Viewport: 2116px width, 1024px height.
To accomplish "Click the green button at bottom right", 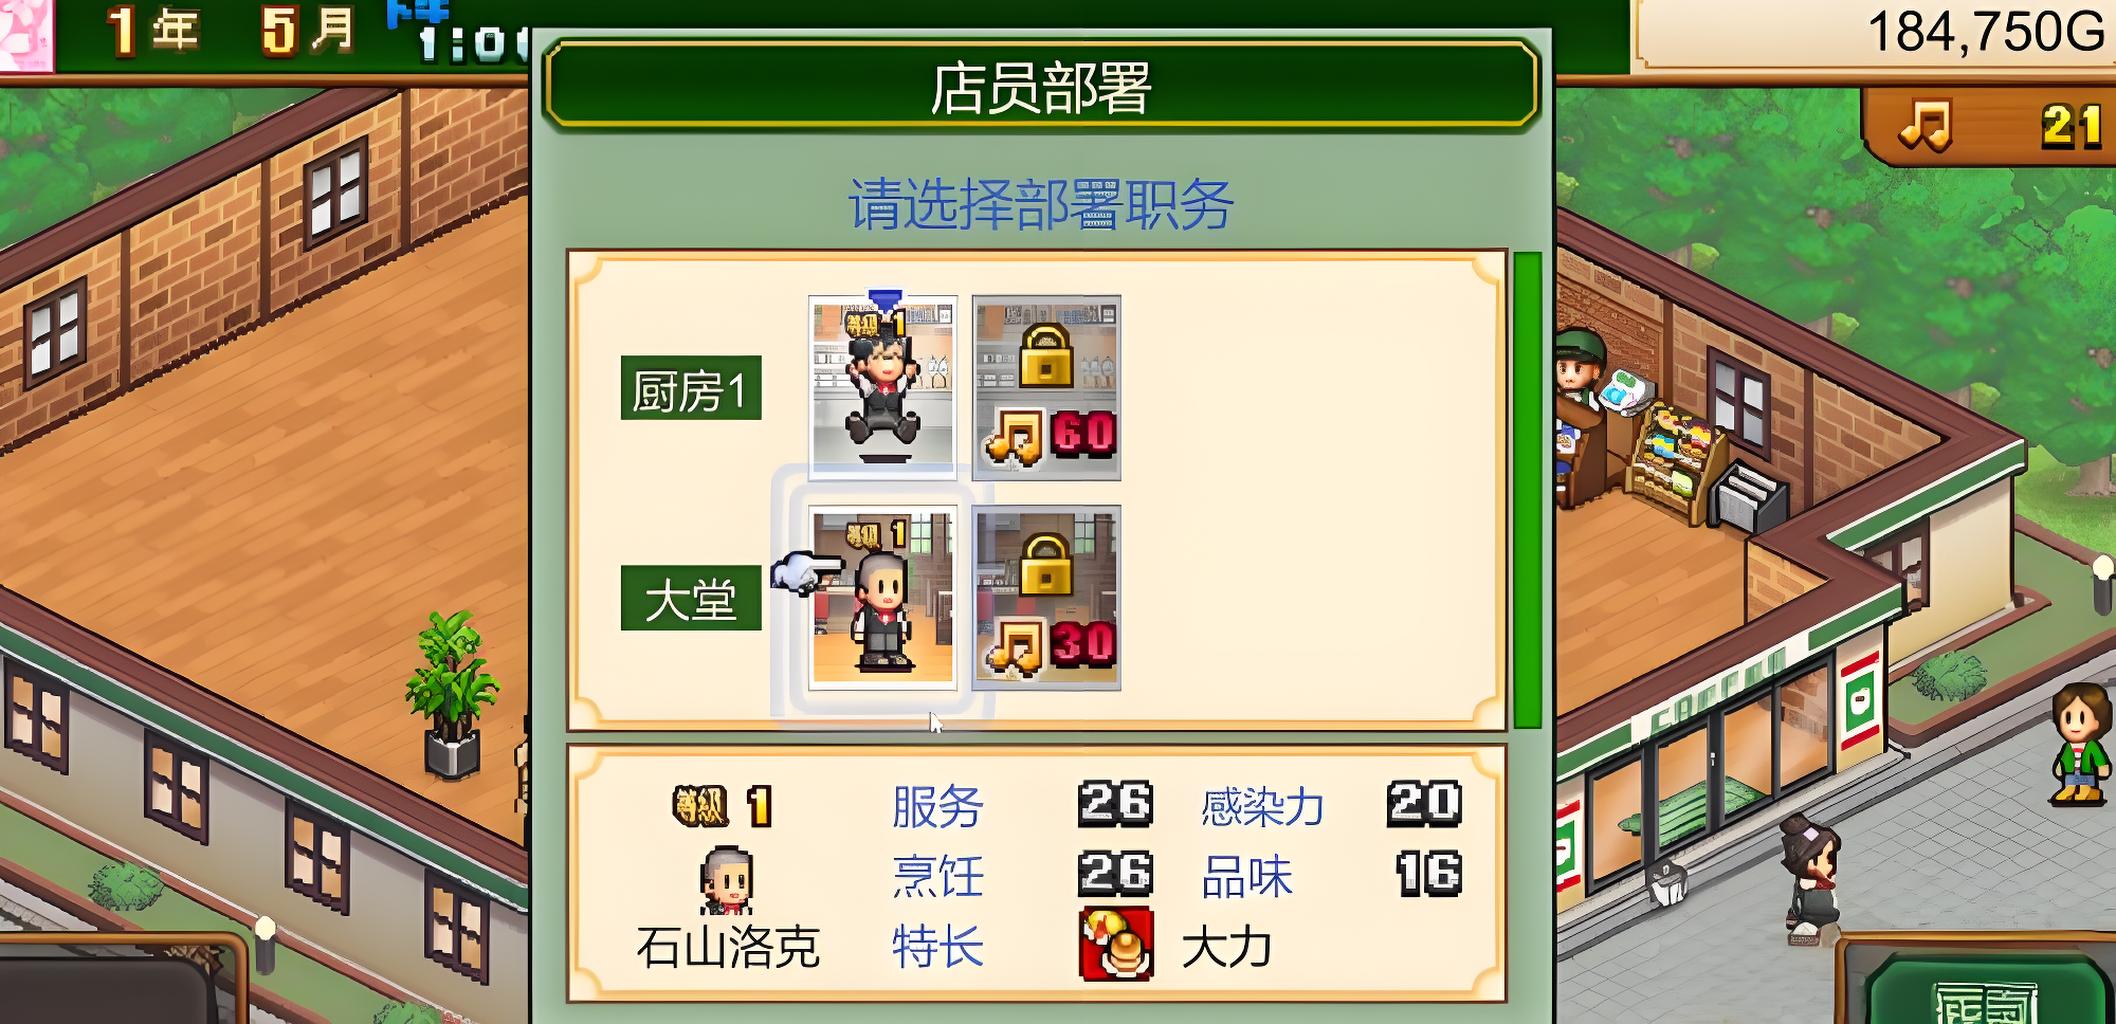I will coord(1981,990).
